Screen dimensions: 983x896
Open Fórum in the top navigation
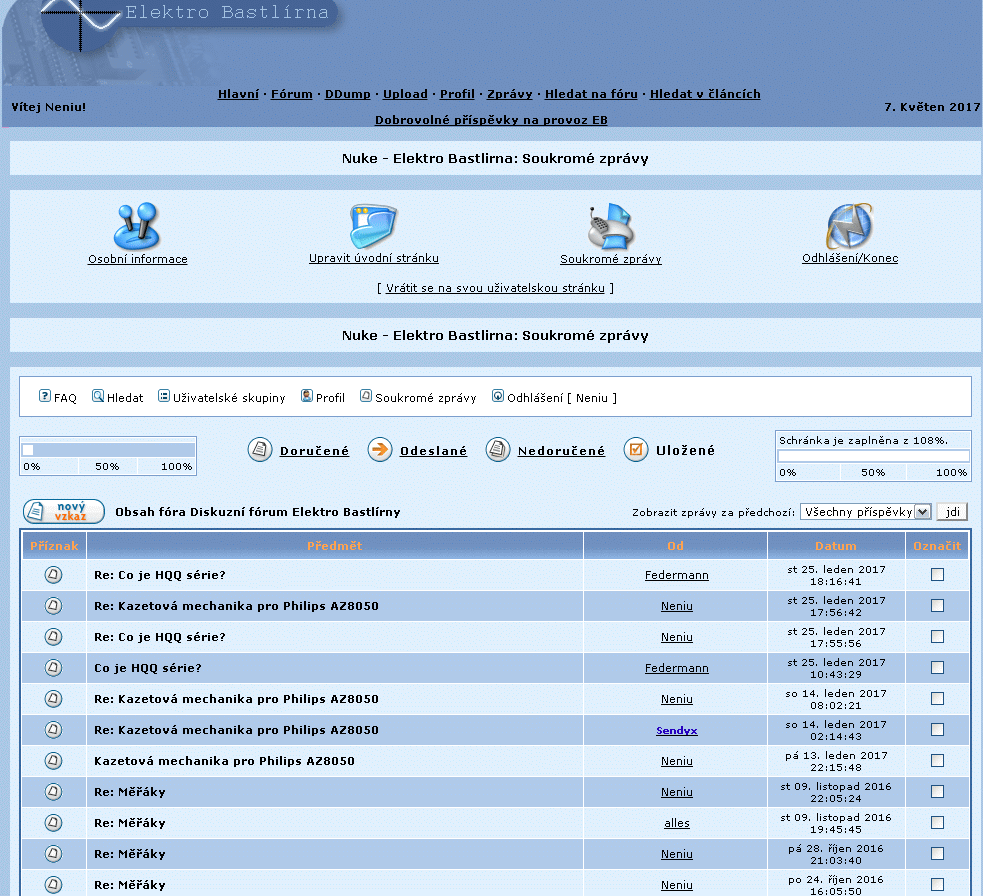(x=291, y=94)
